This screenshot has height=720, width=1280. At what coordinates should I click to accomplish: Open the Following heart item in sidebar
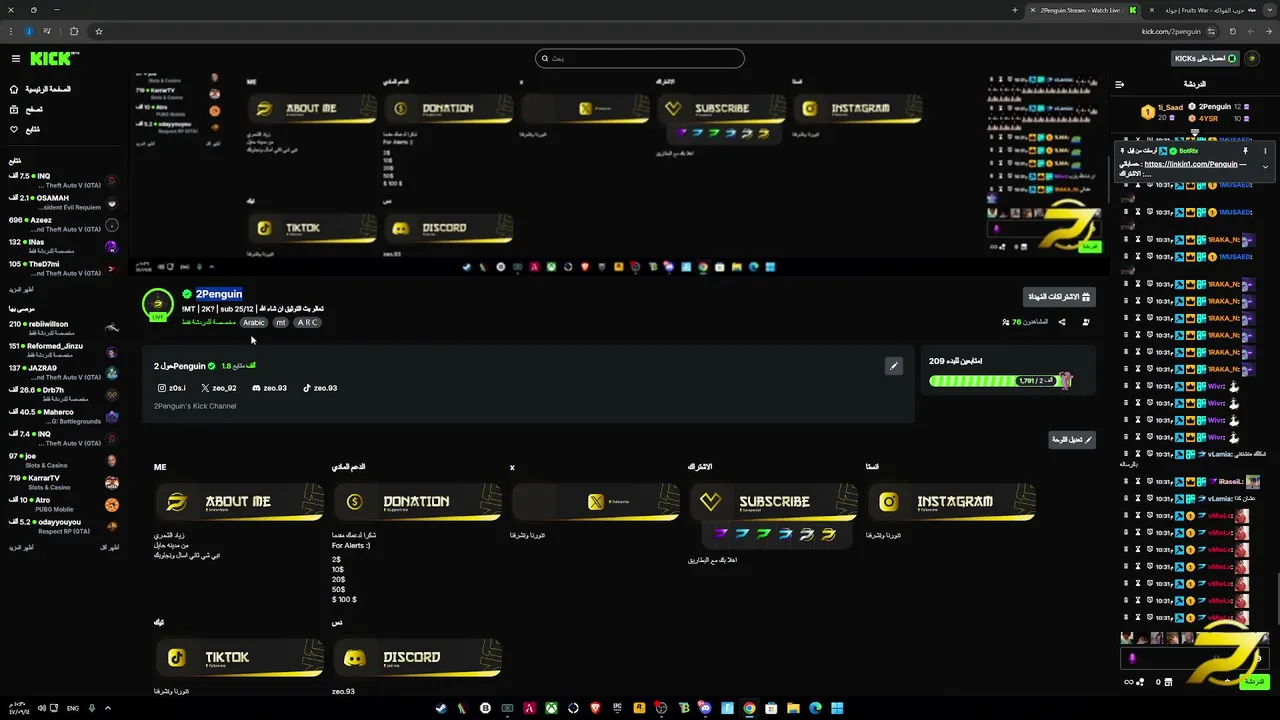pyautogui.click(x=25, y=129)
